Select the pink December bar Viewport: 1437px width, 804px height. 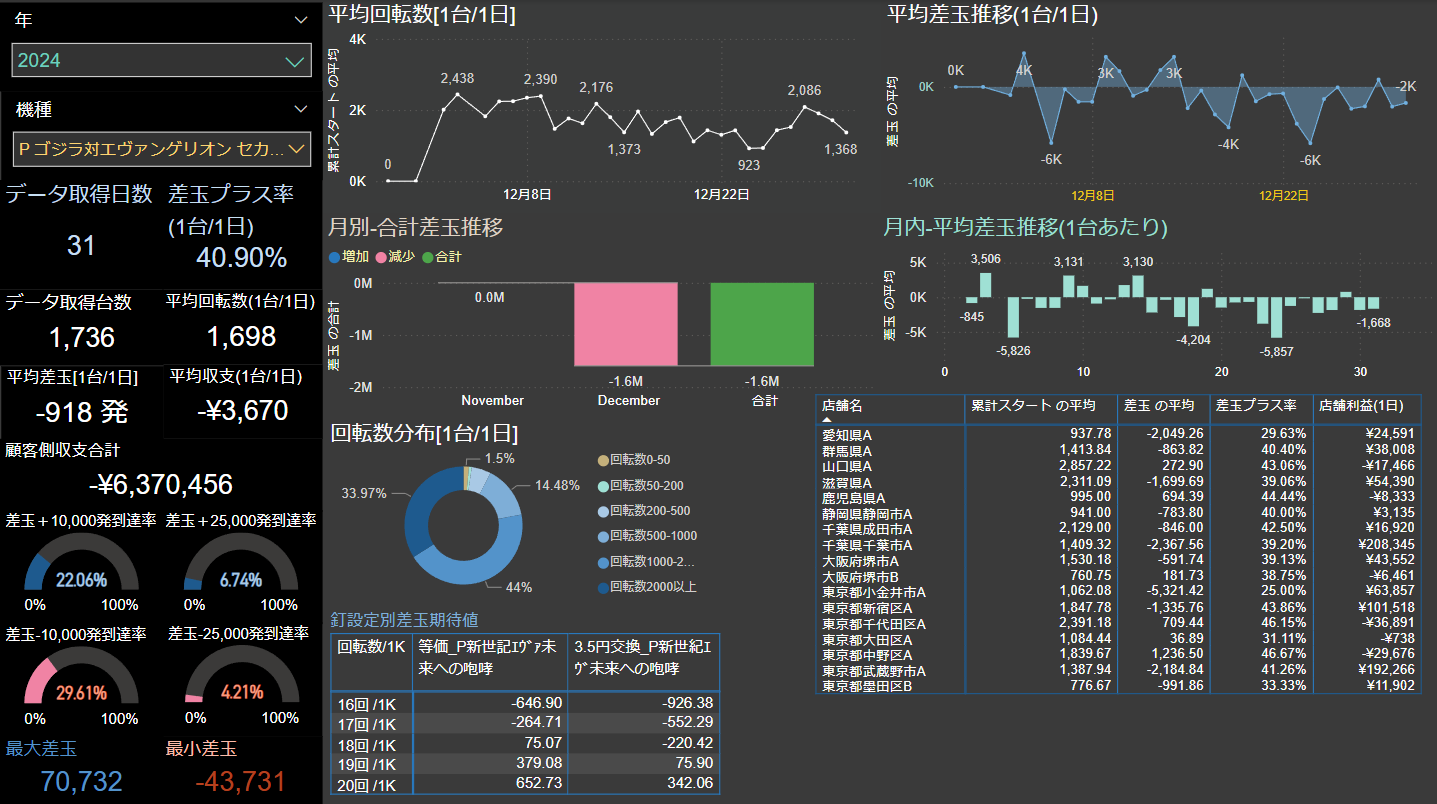625,324
